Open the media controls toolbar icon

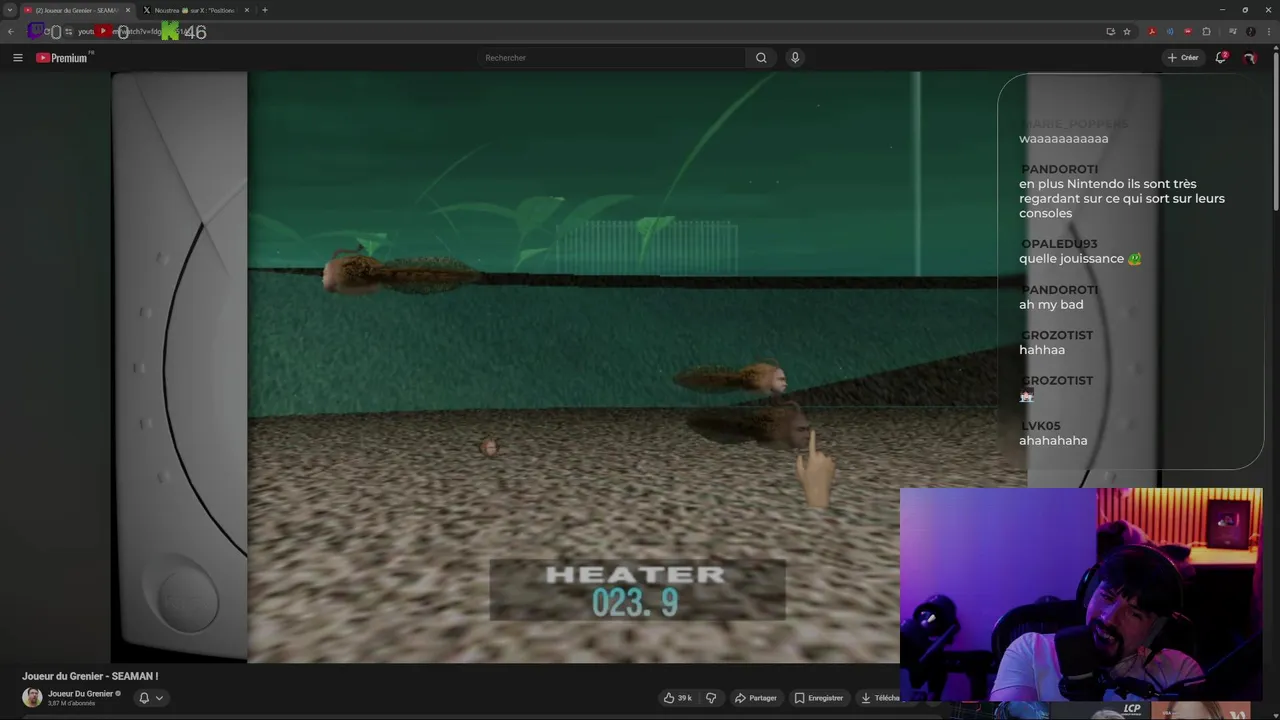click(x=1232, y=32)
